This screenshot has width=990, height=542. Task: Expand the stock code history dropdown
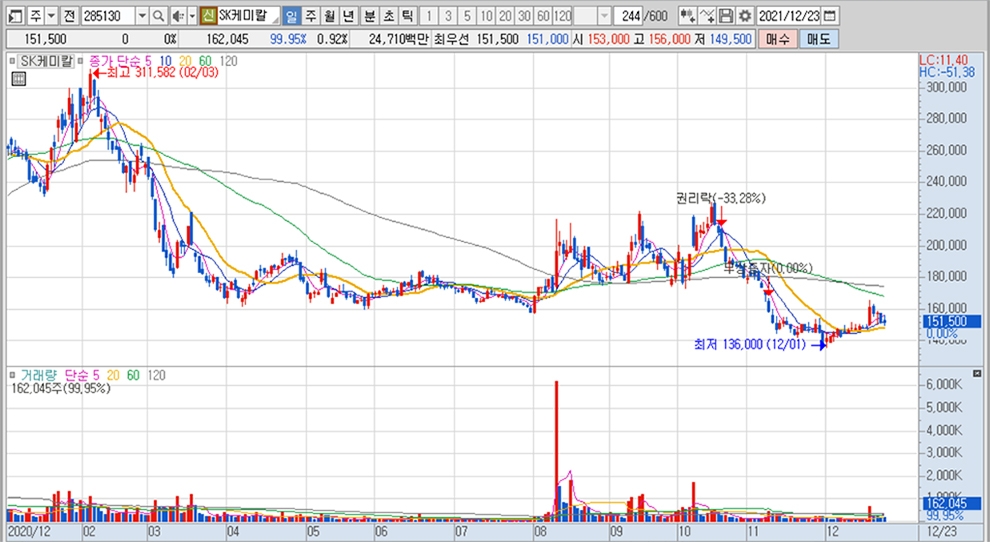[143, 16]
